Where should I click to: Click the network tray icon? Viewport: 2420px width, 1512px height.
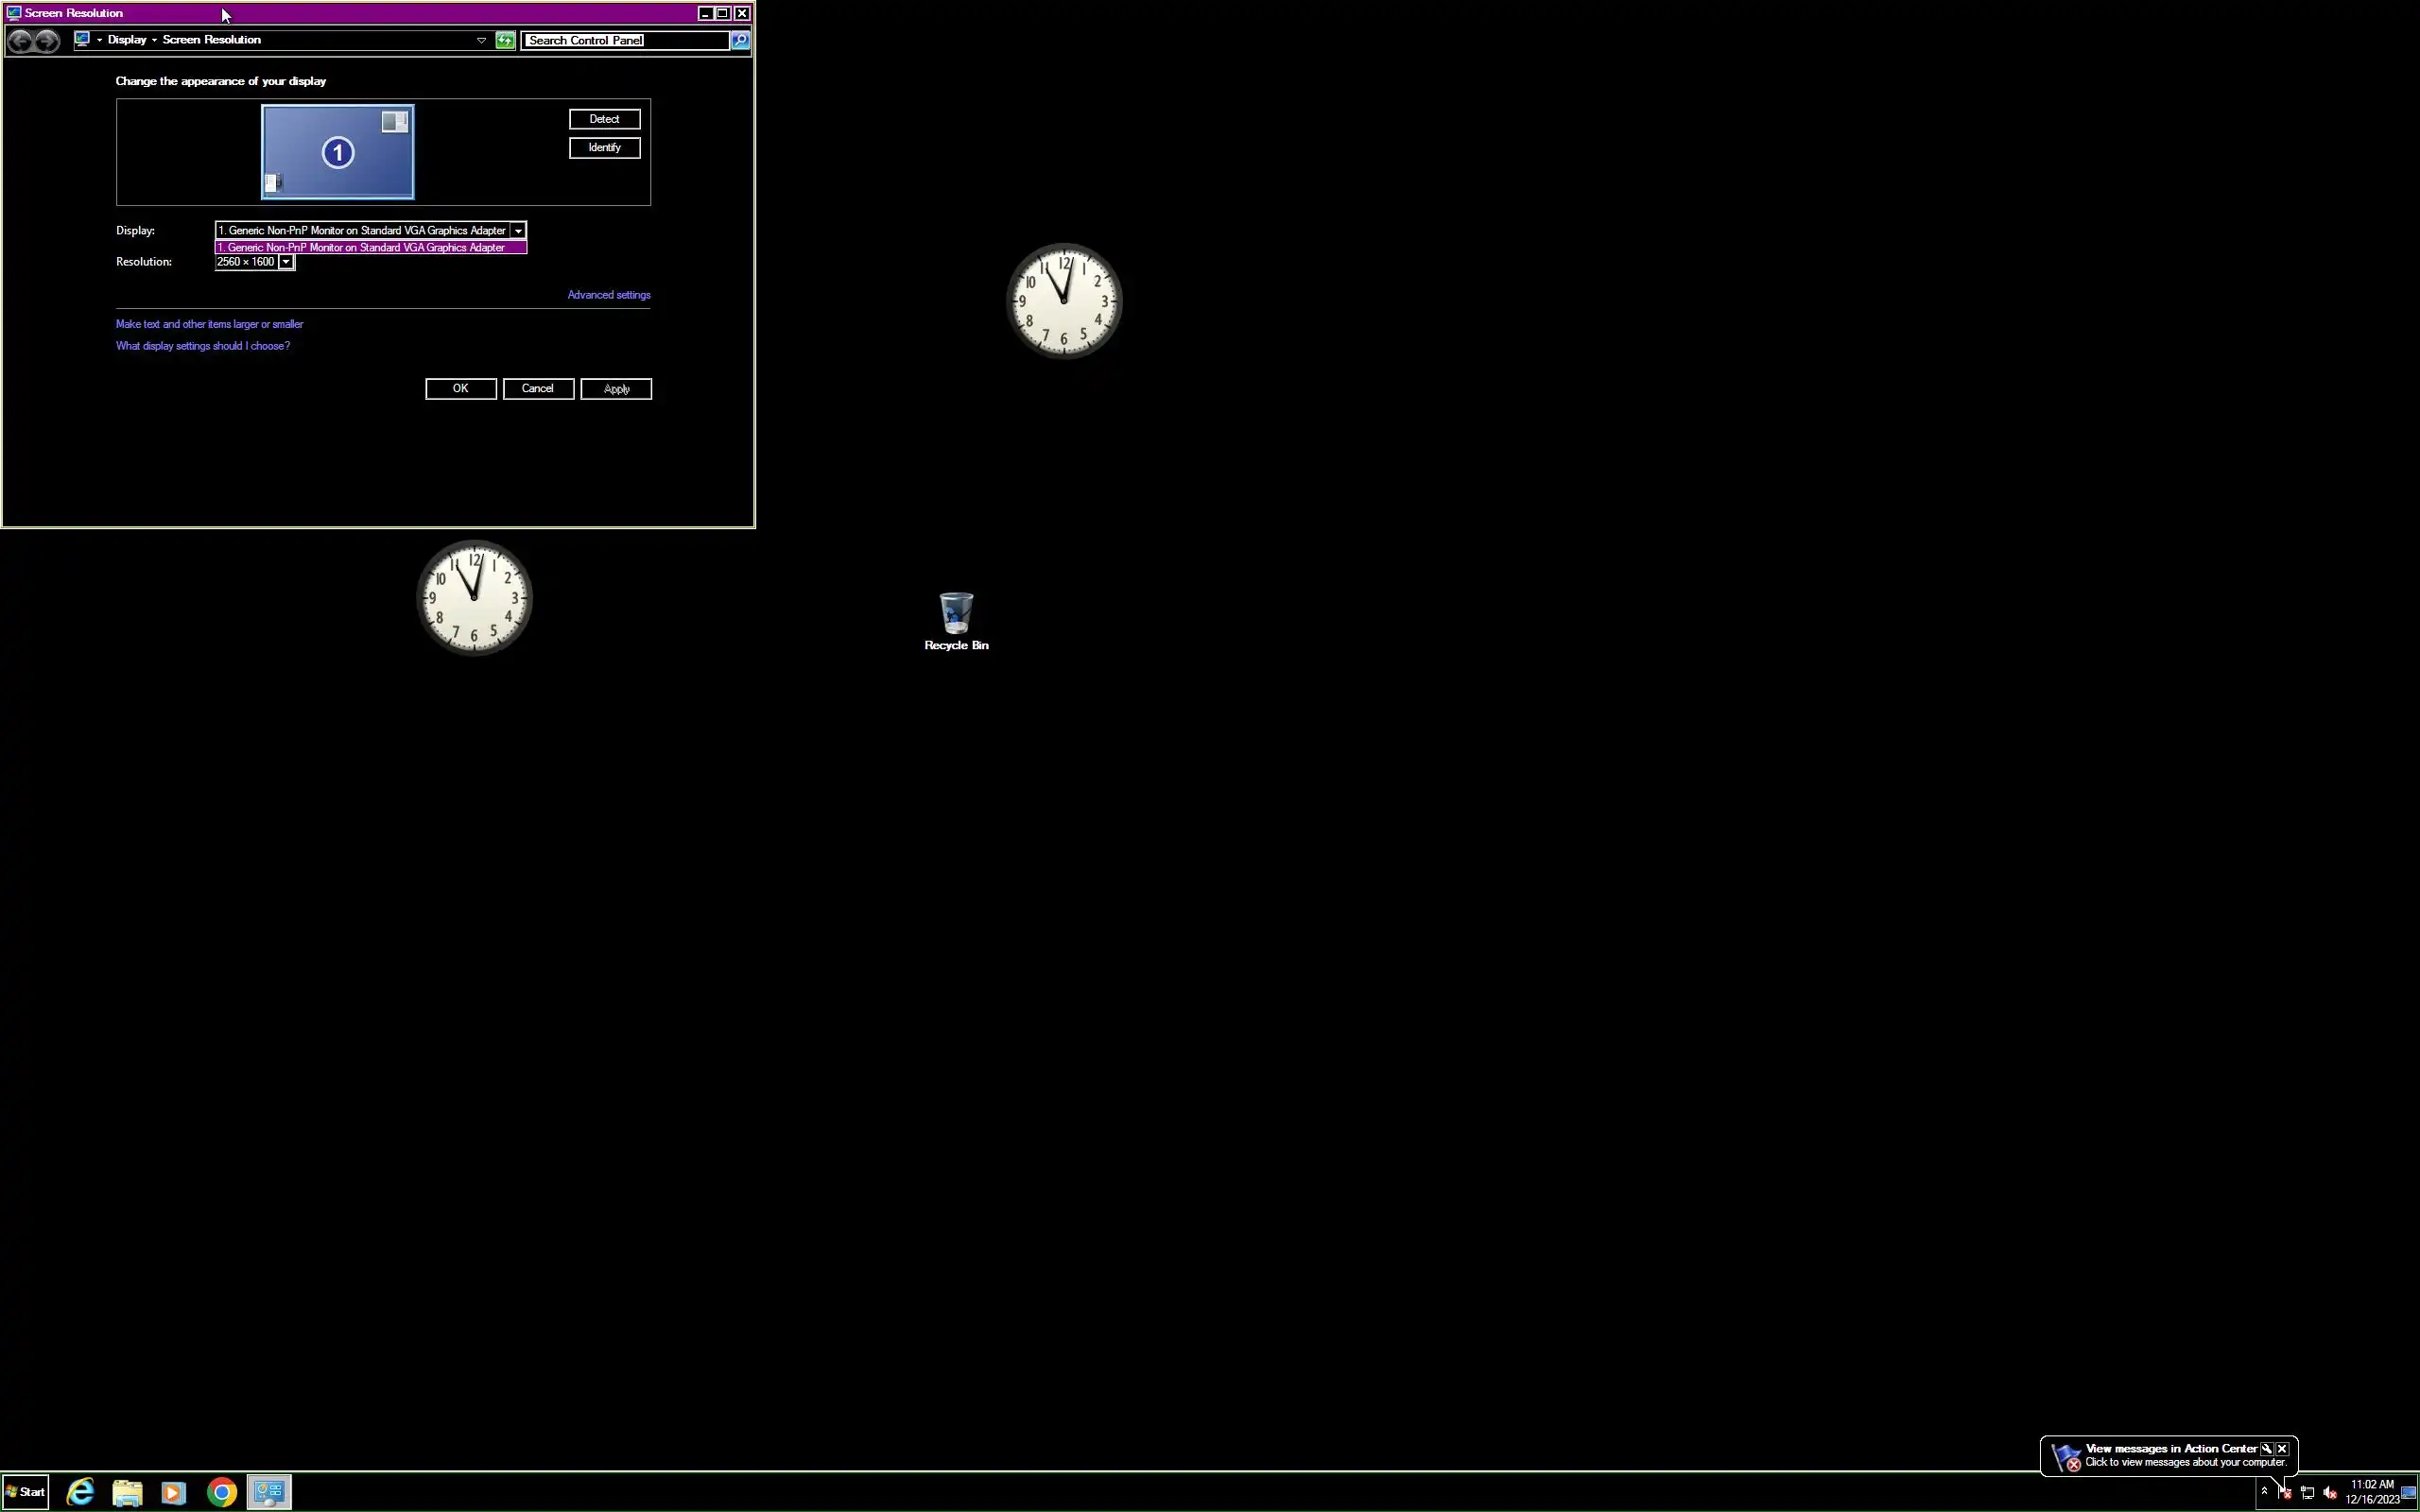tap(2307, 1493)
